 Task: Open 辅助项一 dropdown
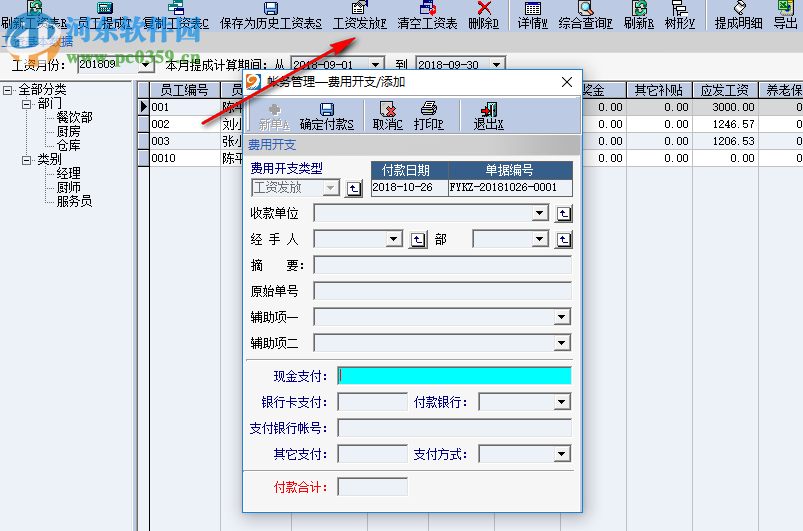562,317
